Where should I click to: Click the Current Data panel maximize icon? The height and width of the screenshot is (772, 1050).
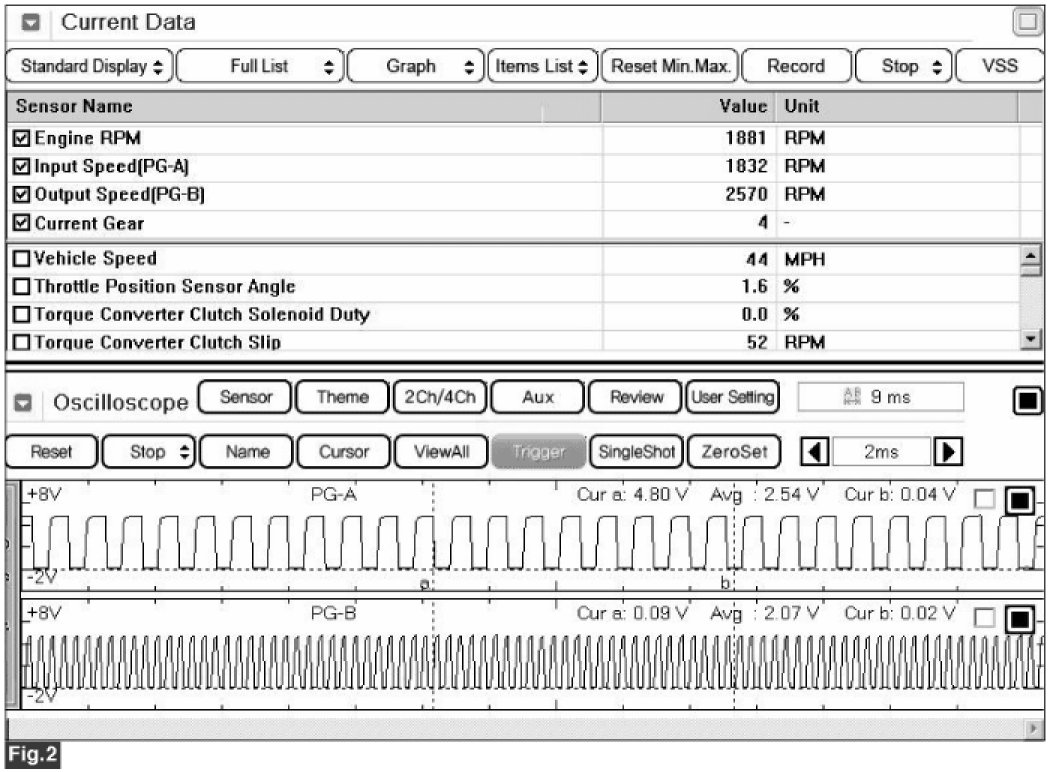1027,23
